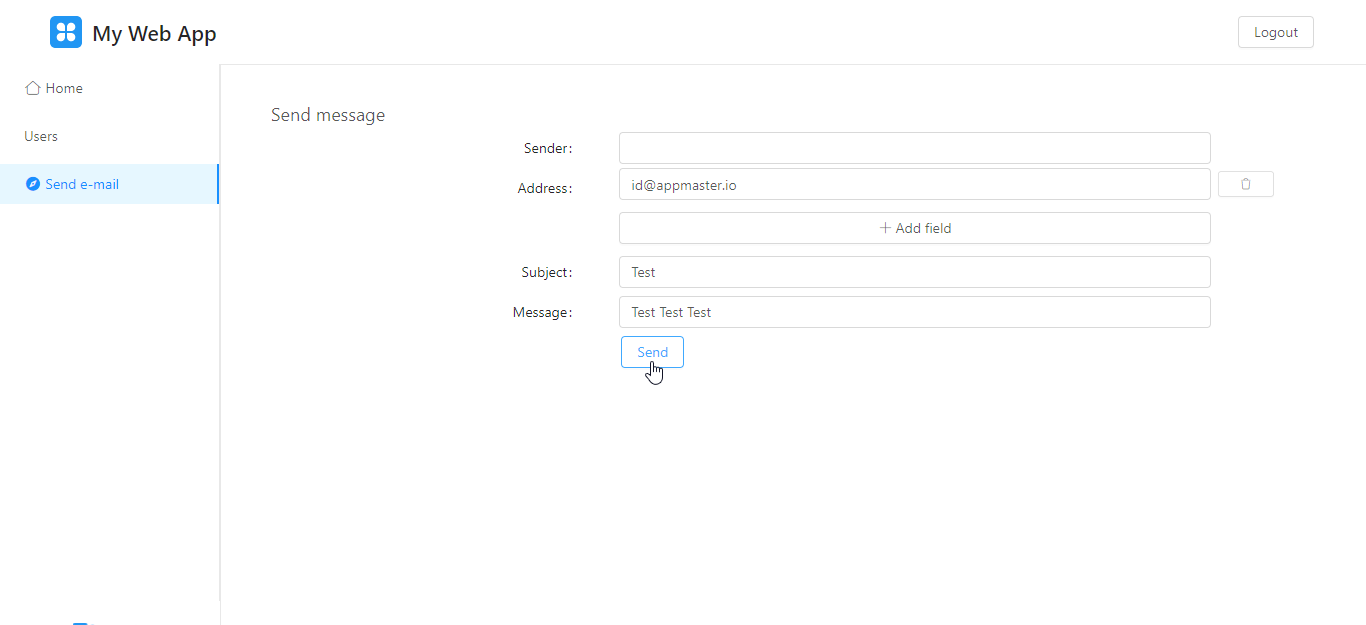1366x625 pixels.
Task: Delete the address using the trash icon
Action: (1245, 184)
